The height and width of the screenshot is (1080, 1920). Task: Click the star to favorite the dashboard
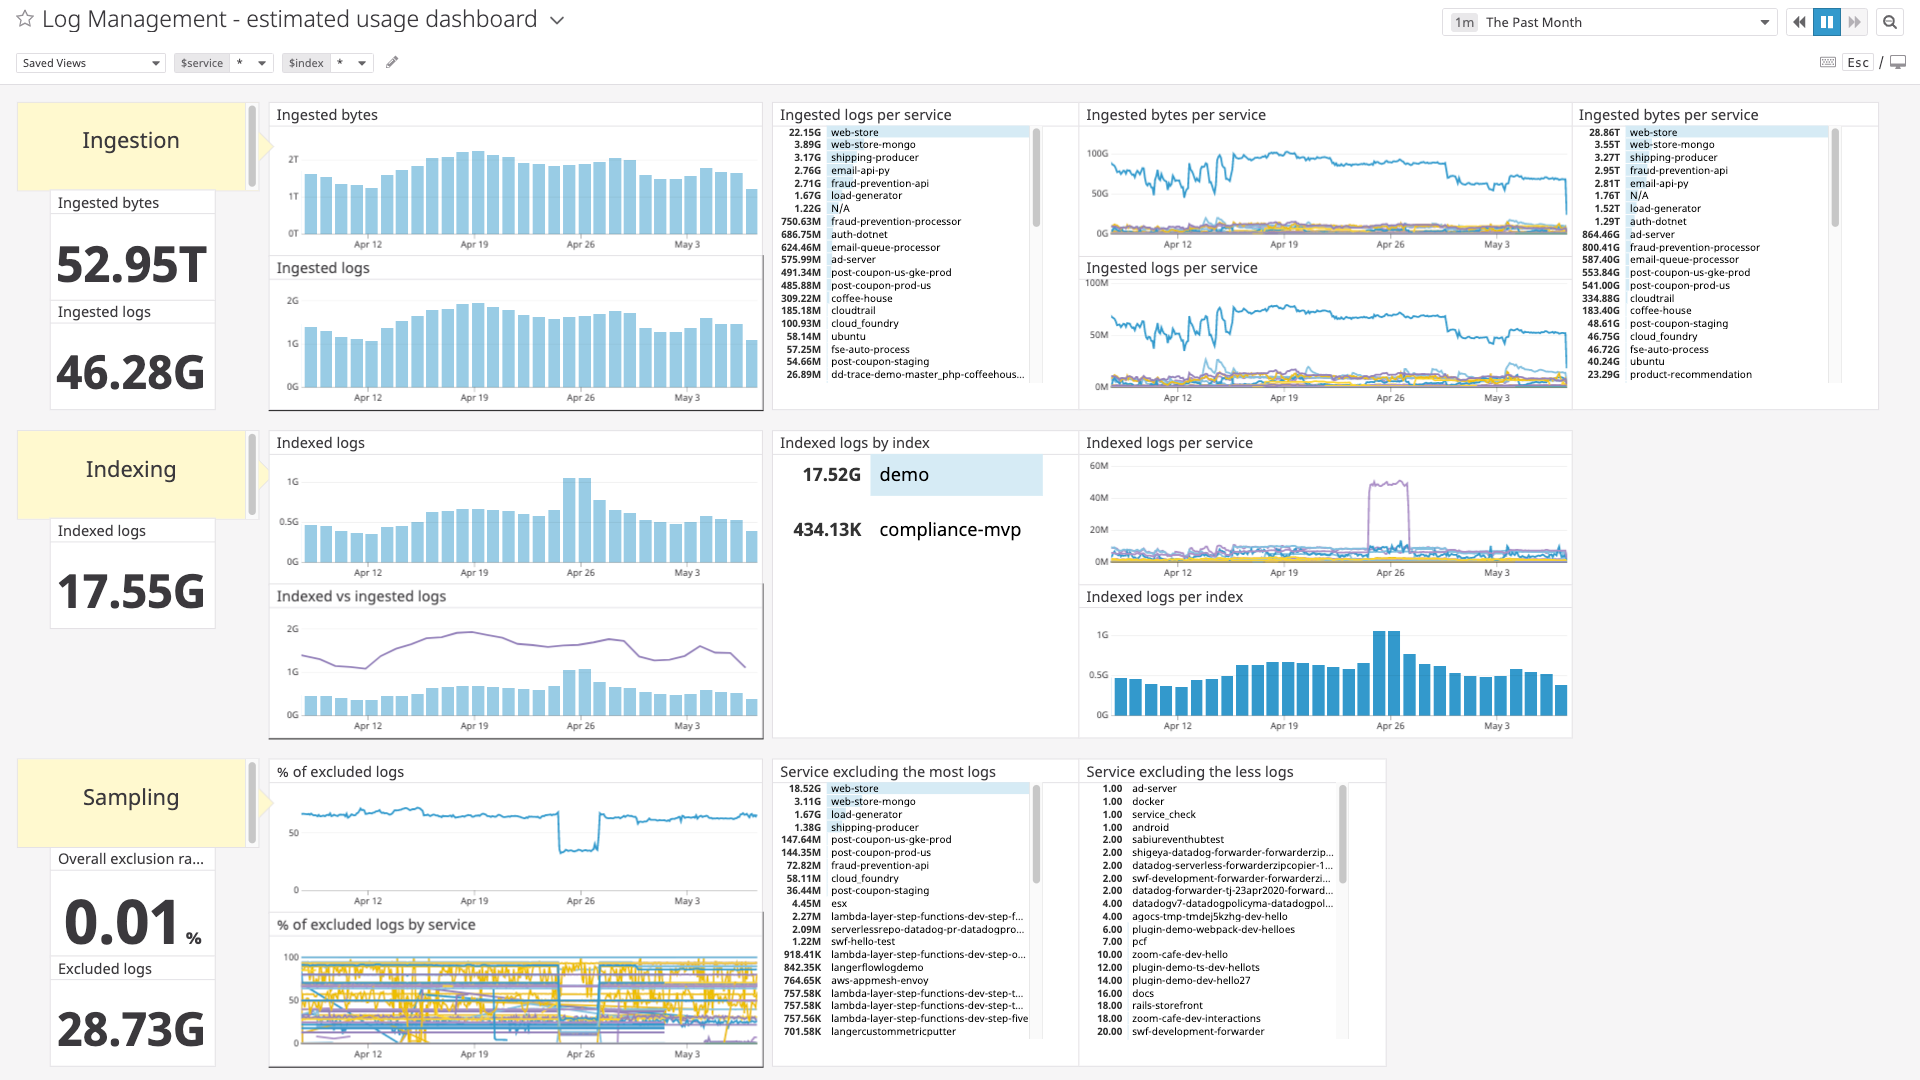(25, 19)
